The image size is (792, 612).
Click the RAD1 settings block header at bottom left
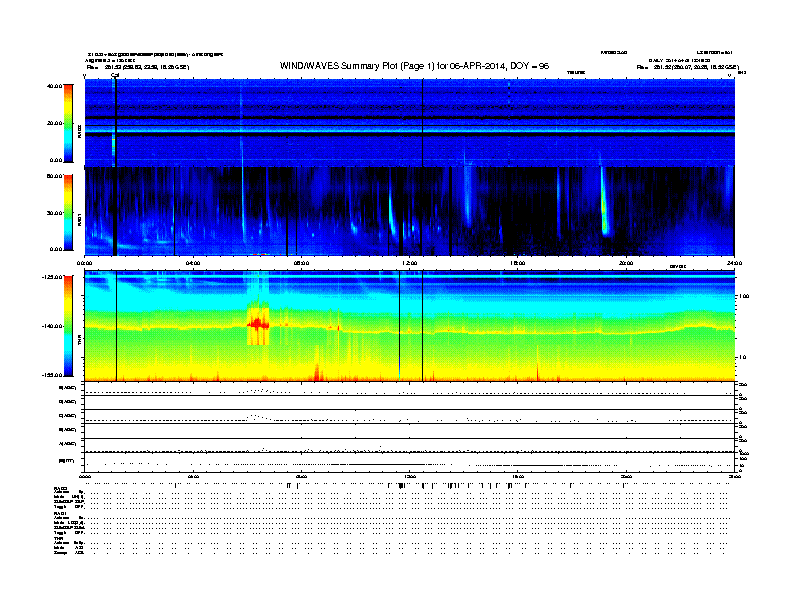(60, 513)
